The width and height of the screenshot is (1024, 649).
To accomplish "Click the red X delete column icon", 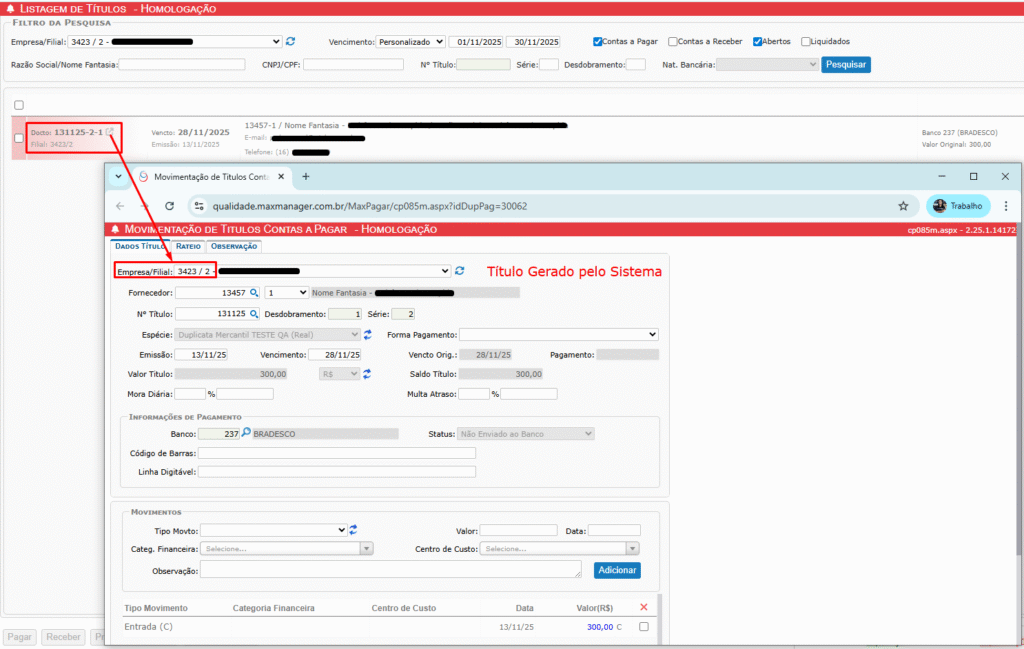I will 643,607.
